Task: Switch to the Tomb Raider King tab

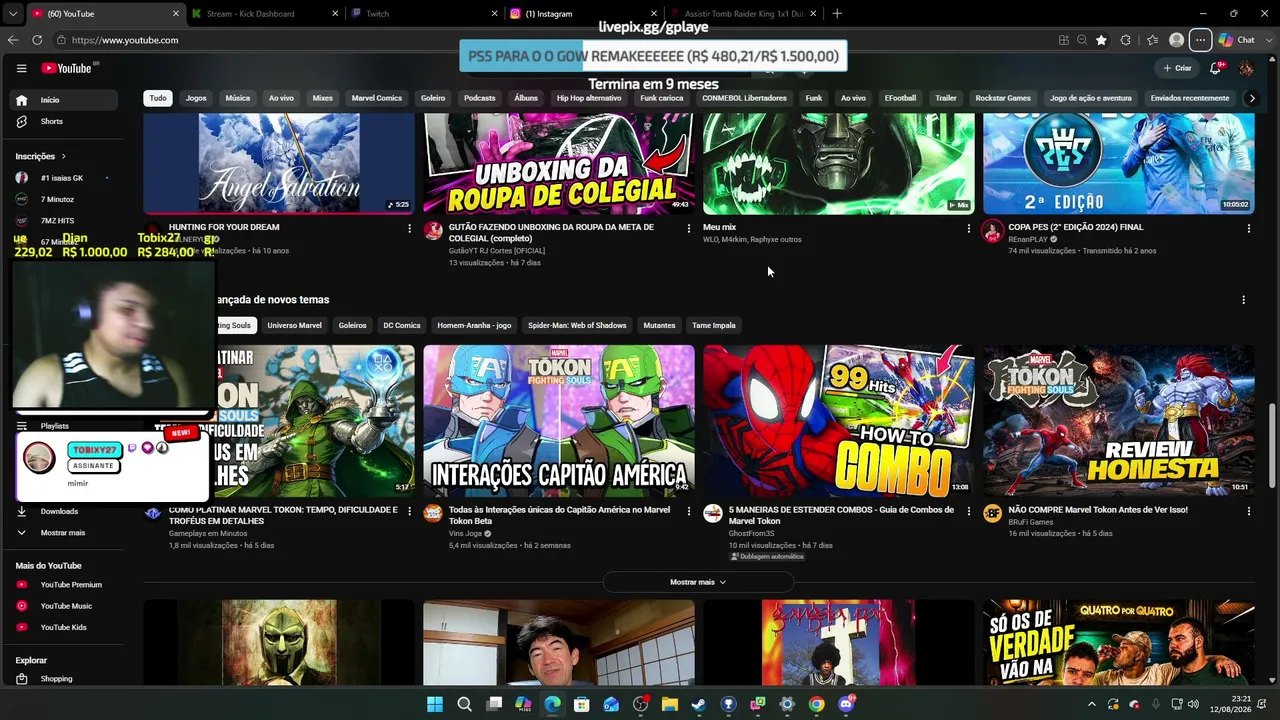Action: click(x=743, y=14)
